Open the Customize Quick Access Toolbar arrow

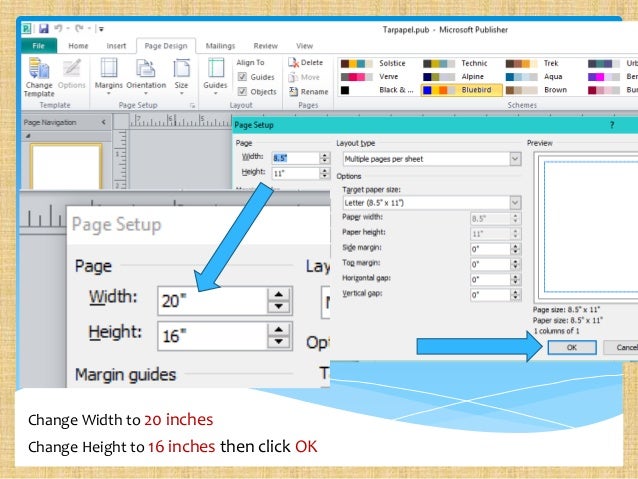coord(101,29)
